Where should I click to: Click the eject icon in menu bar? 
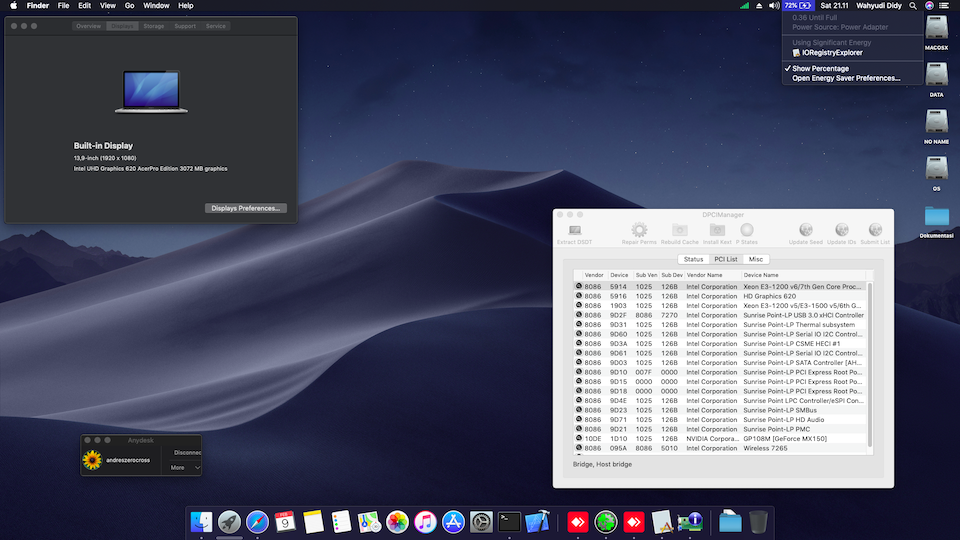[759, 6]
